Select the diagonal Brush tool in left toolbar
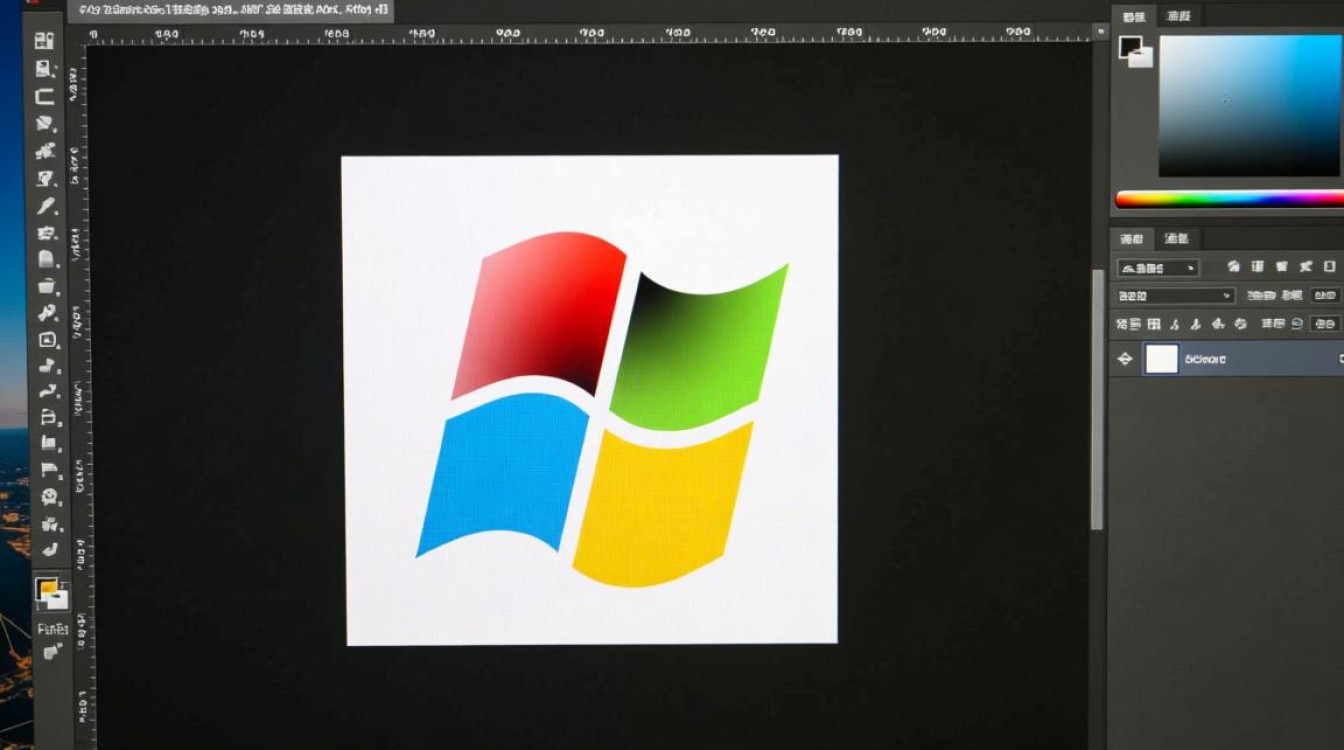Screen dimensions: 1344x750 tap(46, 206)
